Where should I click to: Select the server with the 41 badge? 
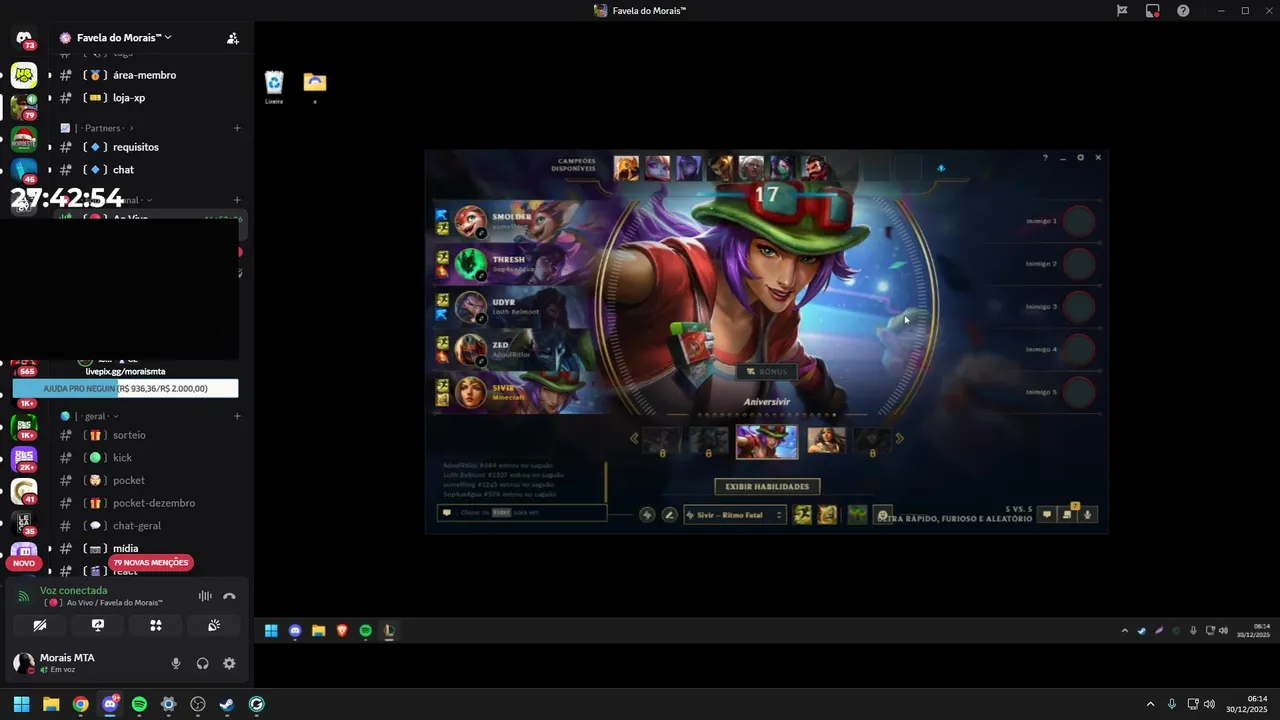click(24, 490)
